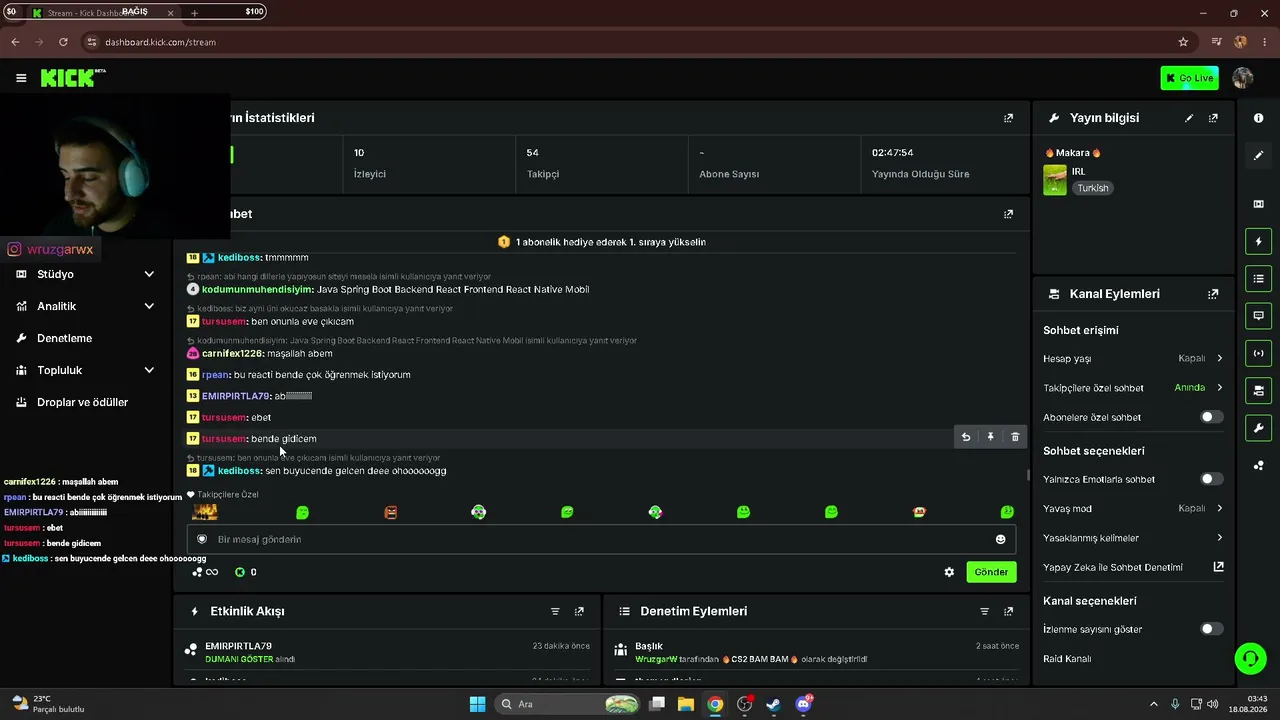Click EMIRPIRTLA79 in Etkinlik Akışı
This screenshot has width=1280, height=720.
coord(238,646)
